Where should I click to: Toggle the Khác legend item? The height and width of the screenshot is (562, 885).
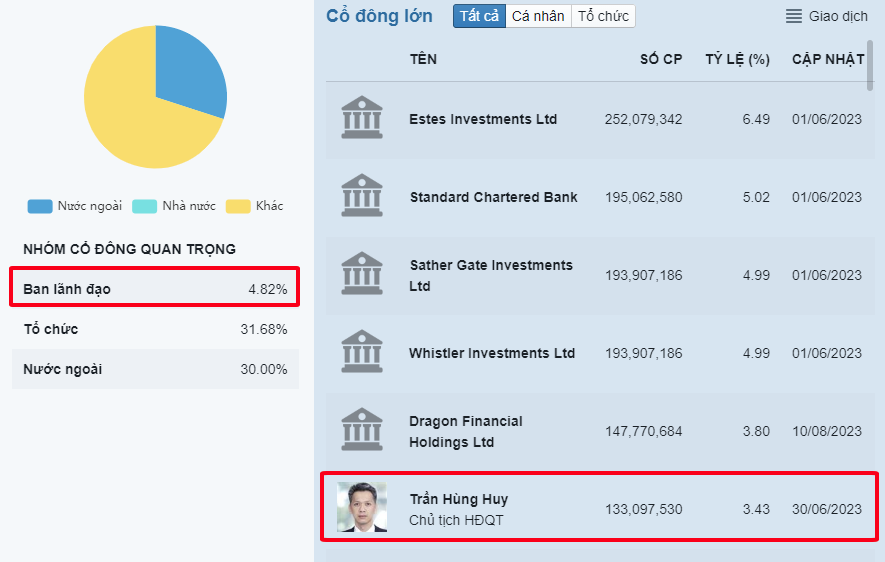255,206
